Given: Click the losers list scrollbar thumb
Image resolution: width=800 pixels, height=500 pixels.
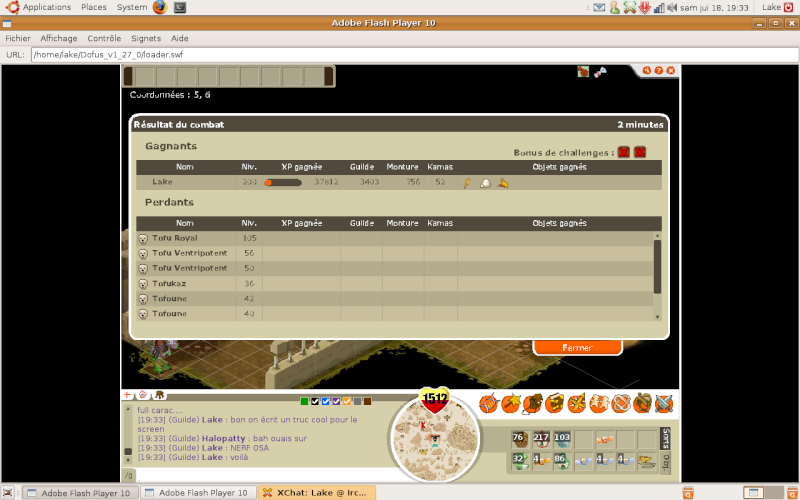Looking at the screenshot, I should point(657,266).
